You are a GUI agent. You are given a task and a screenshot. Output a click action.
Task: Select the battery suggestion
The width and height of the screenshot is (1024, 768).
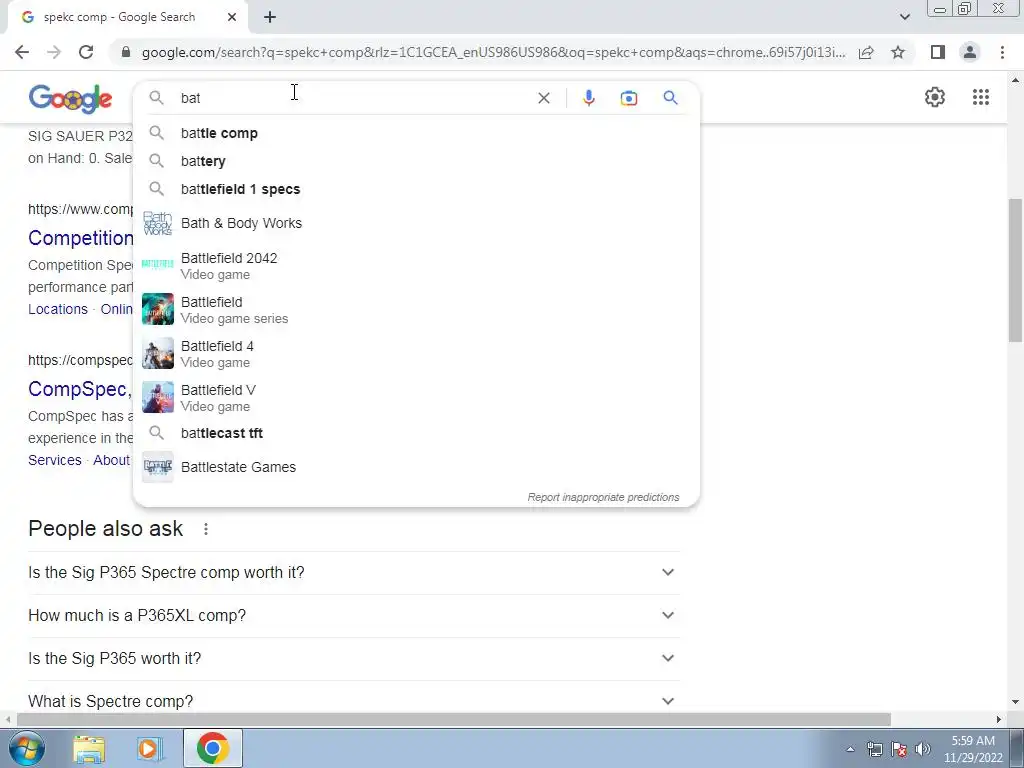(x=416, y=161)
